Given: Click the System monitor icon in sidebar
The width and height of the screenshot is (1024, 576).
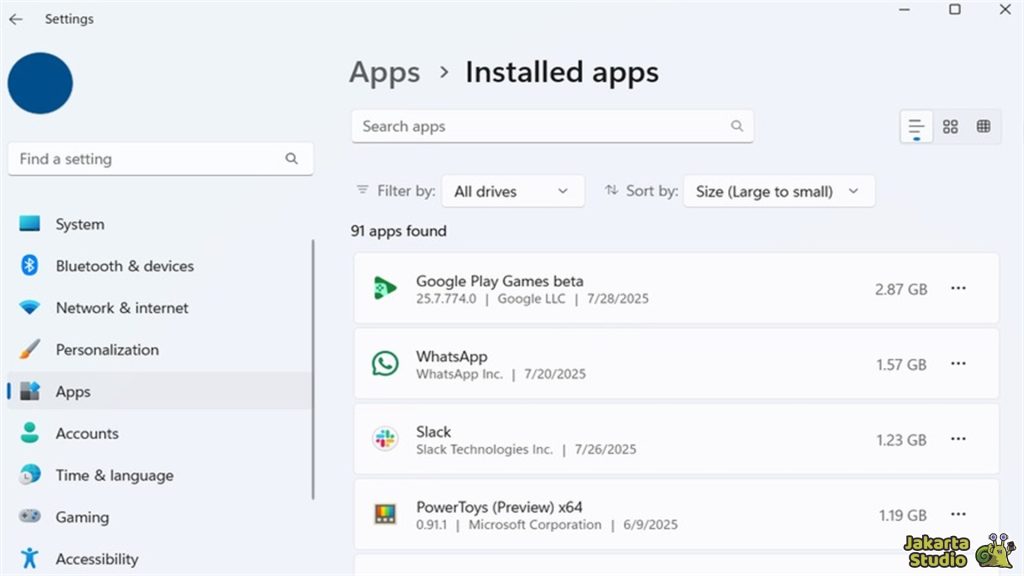Looking at the screenshot, I should click(x=29, y=224).
